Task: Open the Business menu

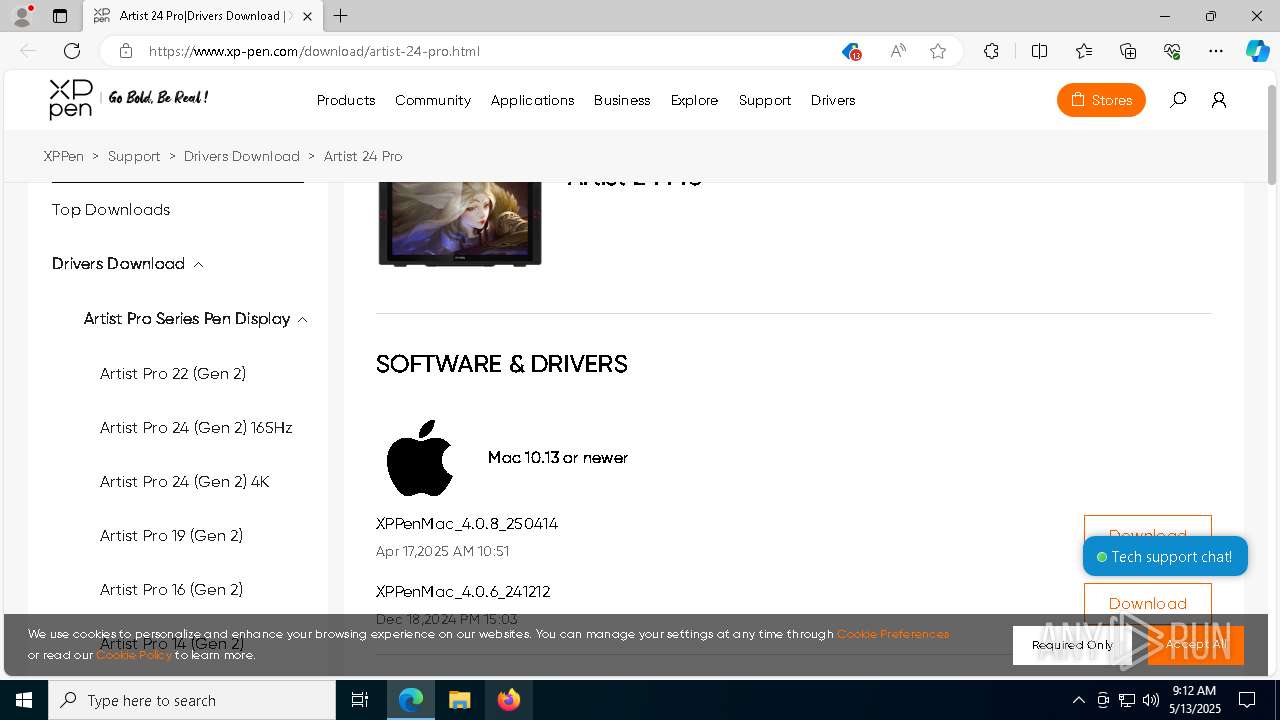Action: 622,100
